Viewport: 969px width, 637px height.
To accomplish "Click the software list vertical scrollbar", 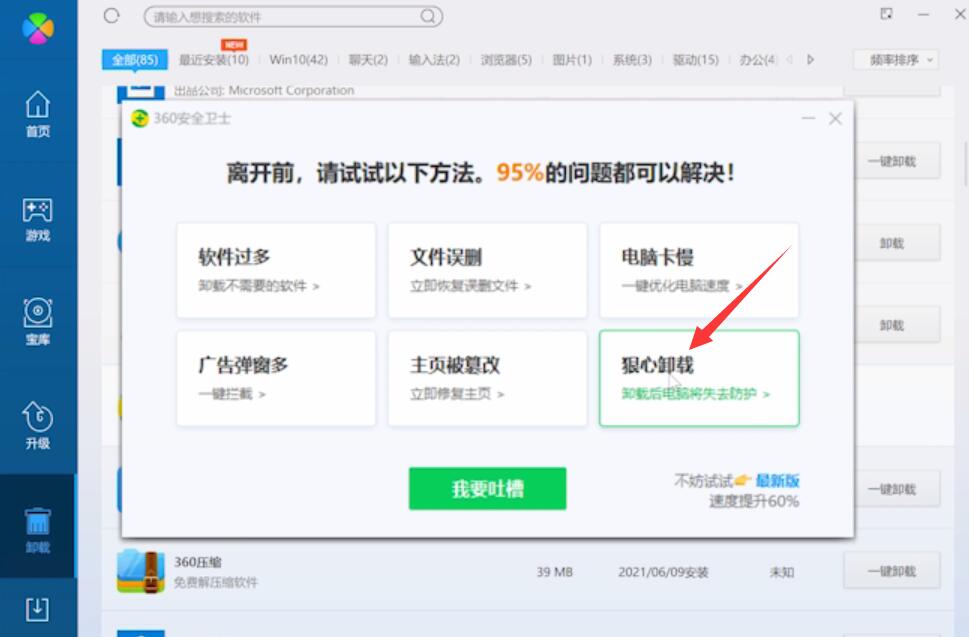I will coord(965,164).
